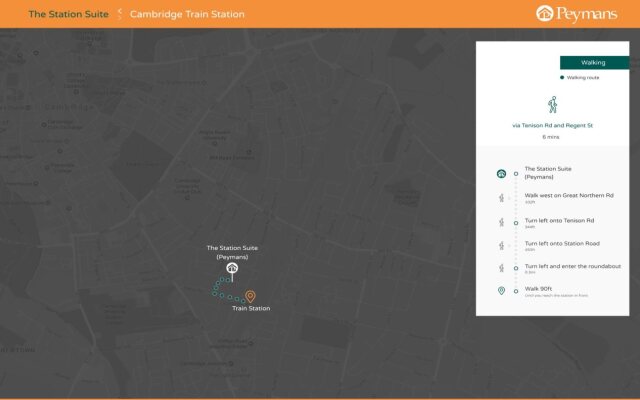Image resolution: width=640 pixels, height=400 pixels.
Task: Click walker icon beside roundabout step
Action: click(502, 268)
